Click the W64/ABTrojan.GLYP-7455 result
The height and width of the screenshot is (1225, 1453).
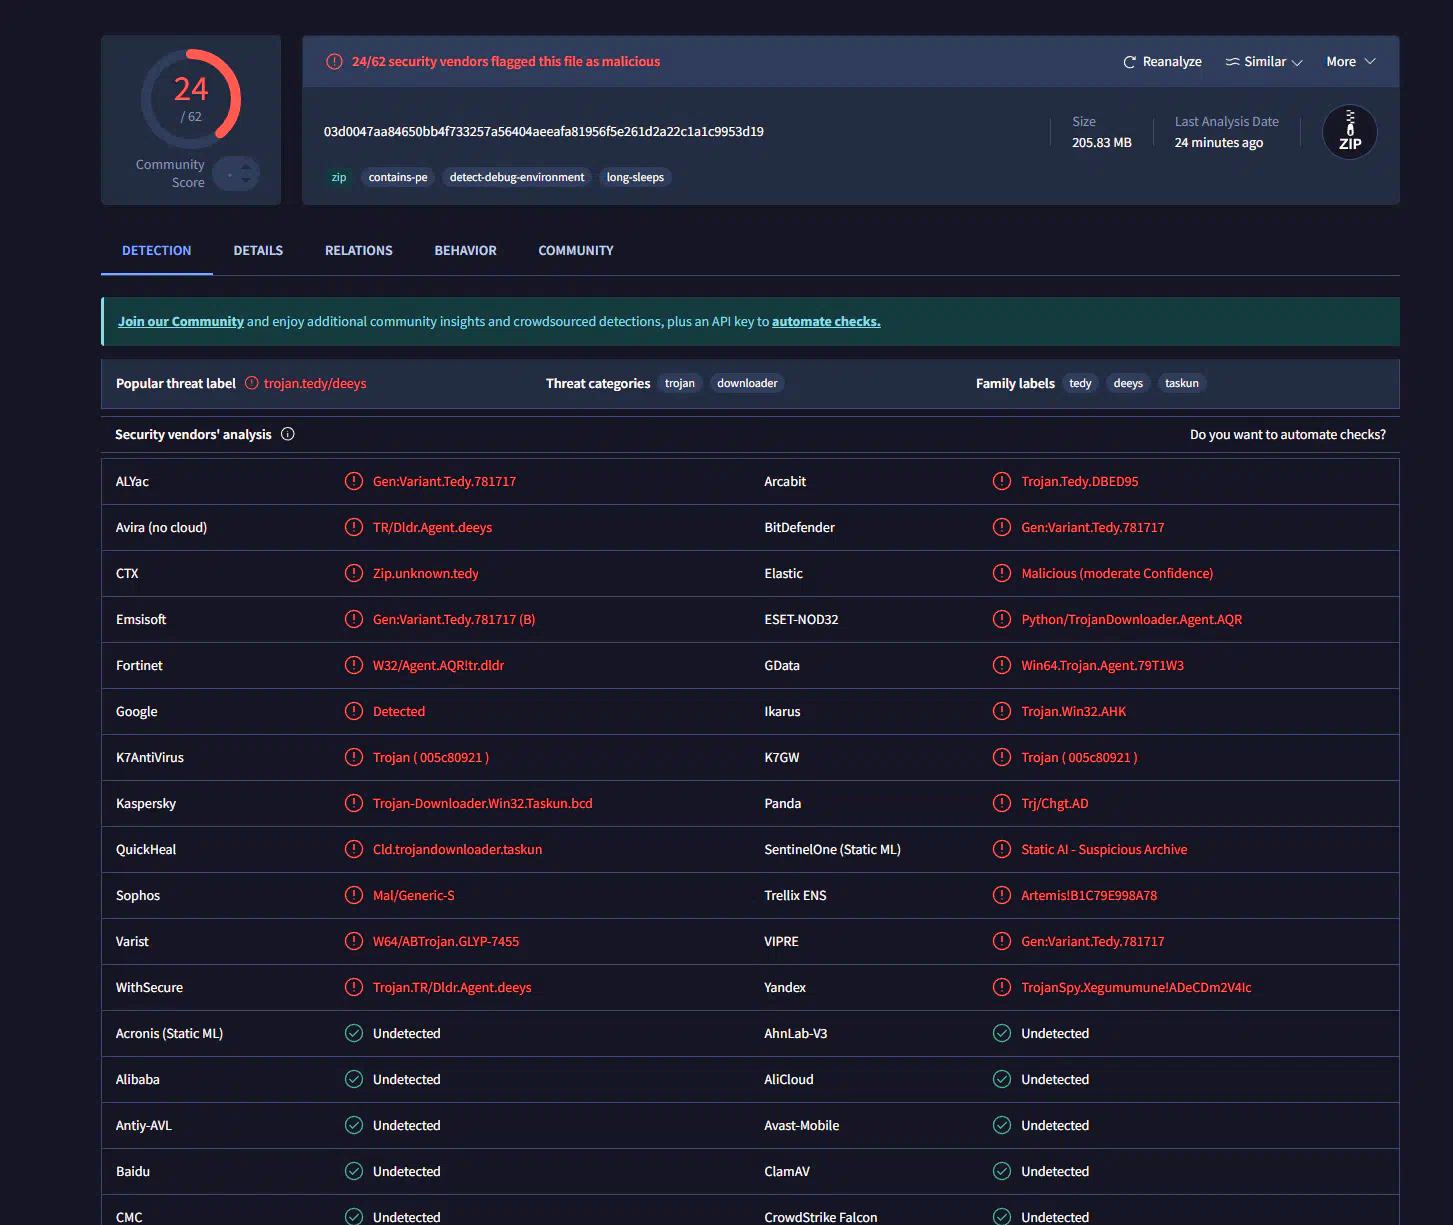[x=446, y=942]
